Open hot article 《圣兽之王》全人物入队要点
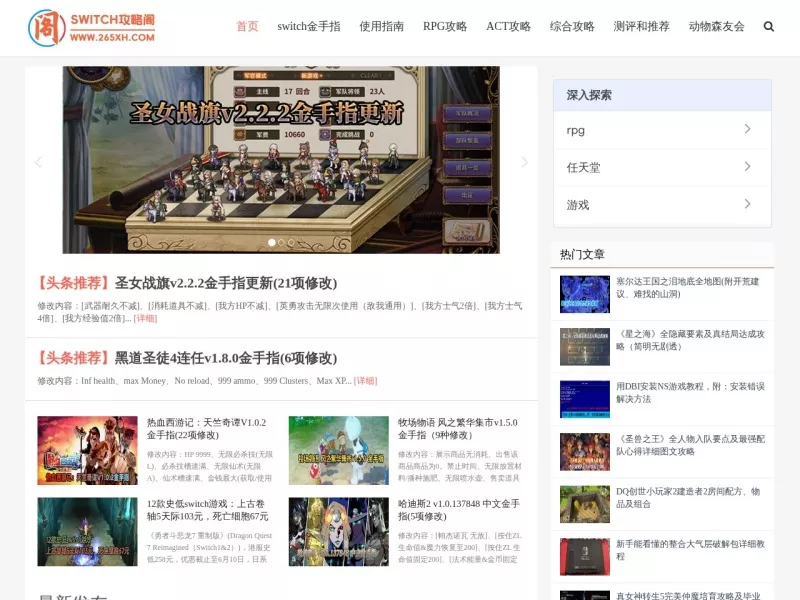Viewport: 800px width, 600px height. point(690,445)
